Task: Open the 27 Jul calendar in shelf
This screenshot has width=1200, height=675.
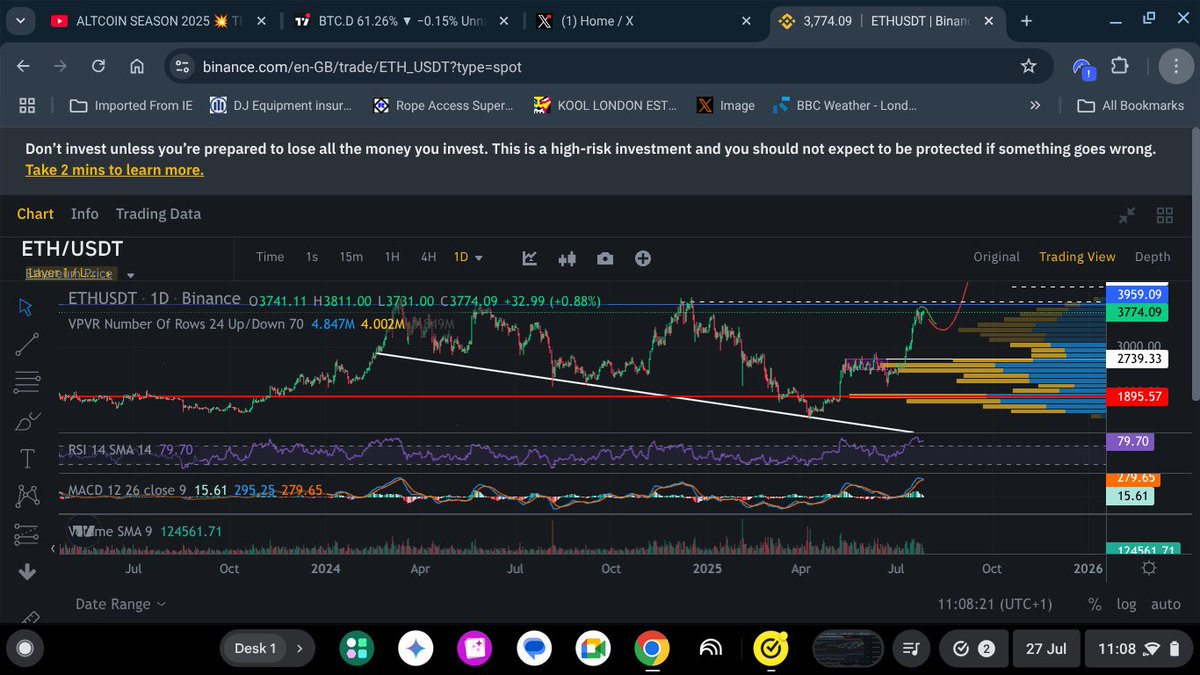Action: 1046,648
